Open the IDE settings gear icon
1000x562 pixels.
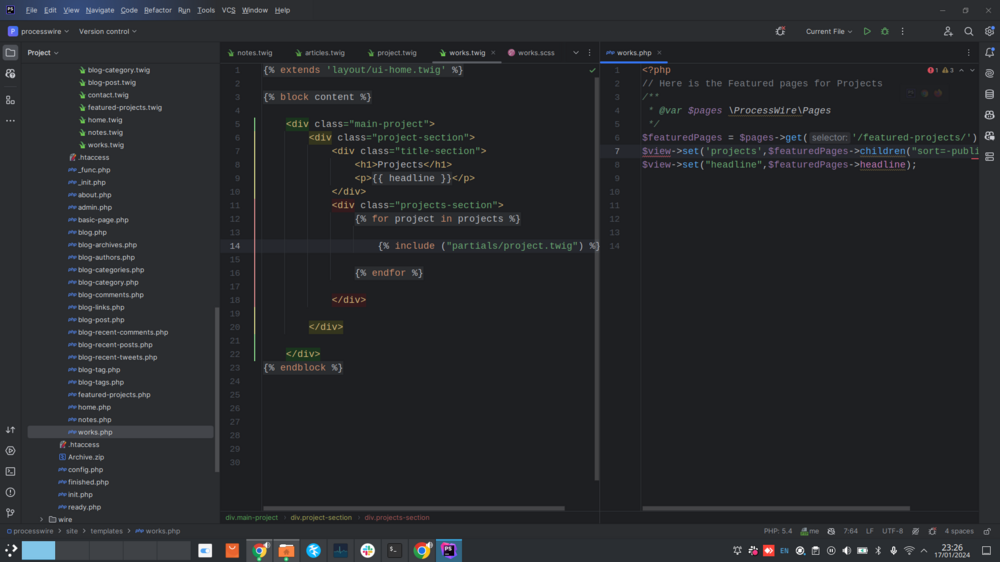pos(989,31)
